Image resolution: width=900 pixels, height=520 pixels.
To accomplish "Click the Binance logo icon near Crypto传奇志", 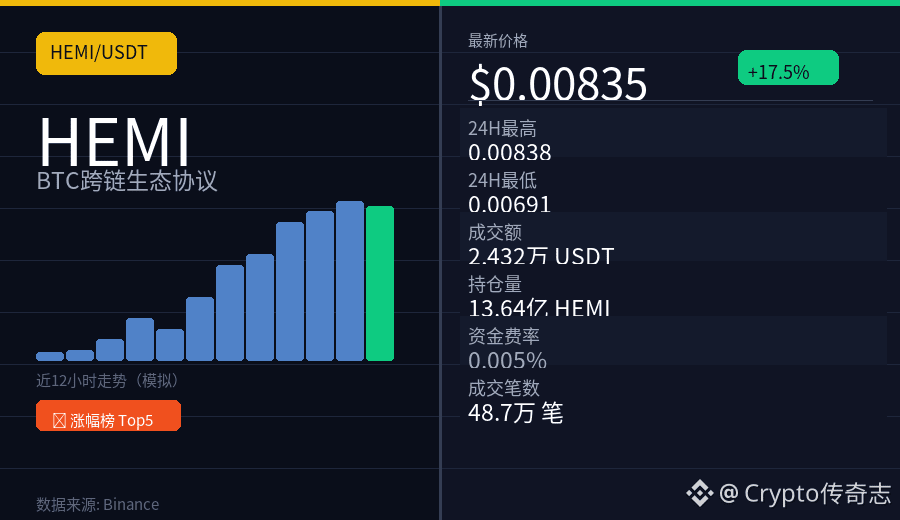I will click(x=700, y=493).
